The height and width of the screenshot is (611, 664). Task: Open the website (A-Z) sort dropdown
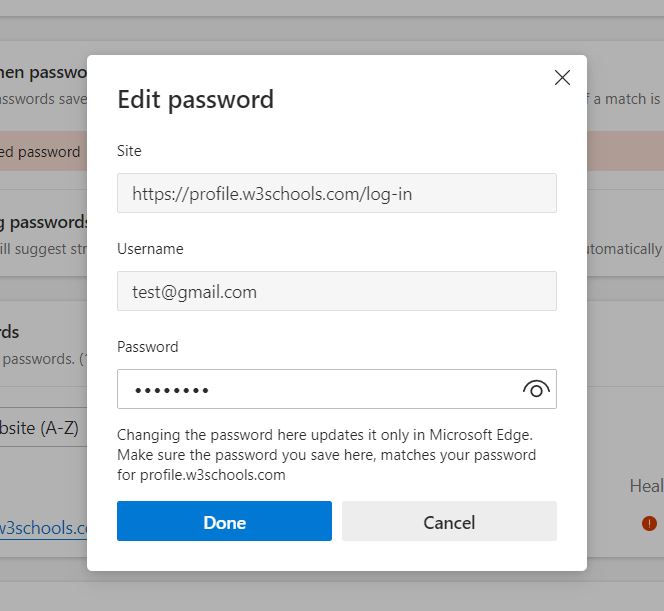tap(40, 428)
